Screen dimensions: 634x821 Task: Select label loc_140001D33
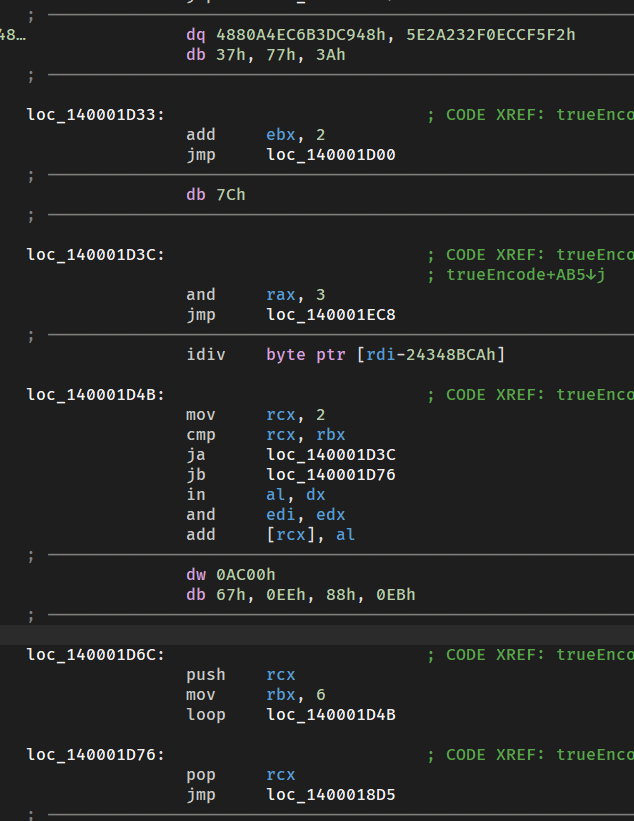pyautogui.click(x=96, y=115)
